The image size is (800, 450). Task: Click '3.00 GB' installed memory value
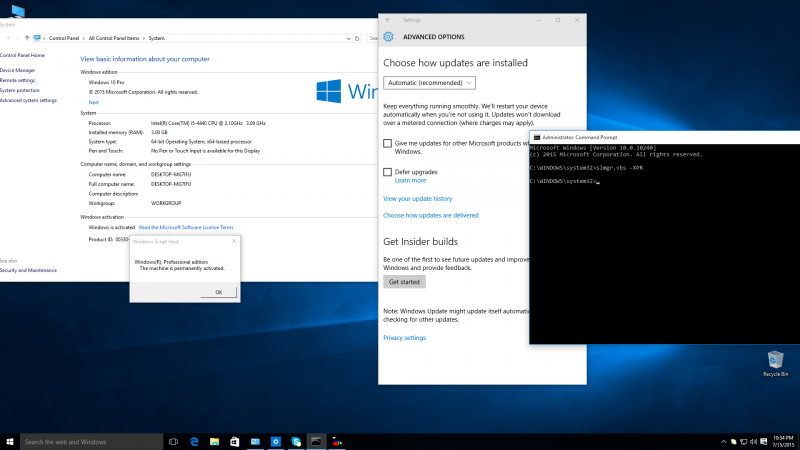point(159,133)
